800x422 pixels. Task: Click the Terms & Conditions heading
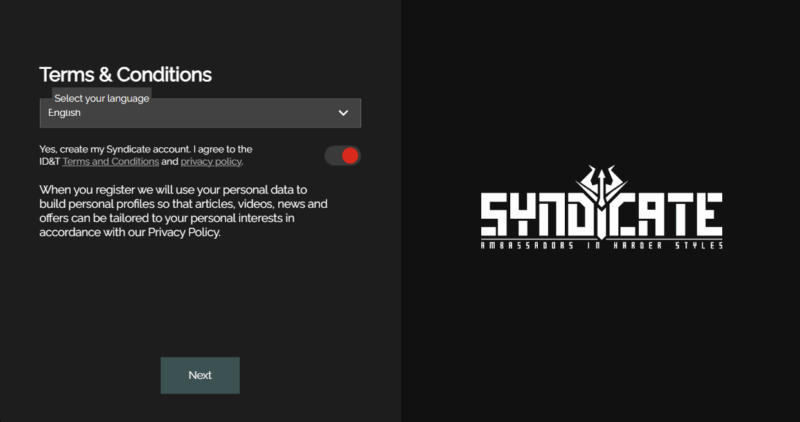(x=126, y=75)
